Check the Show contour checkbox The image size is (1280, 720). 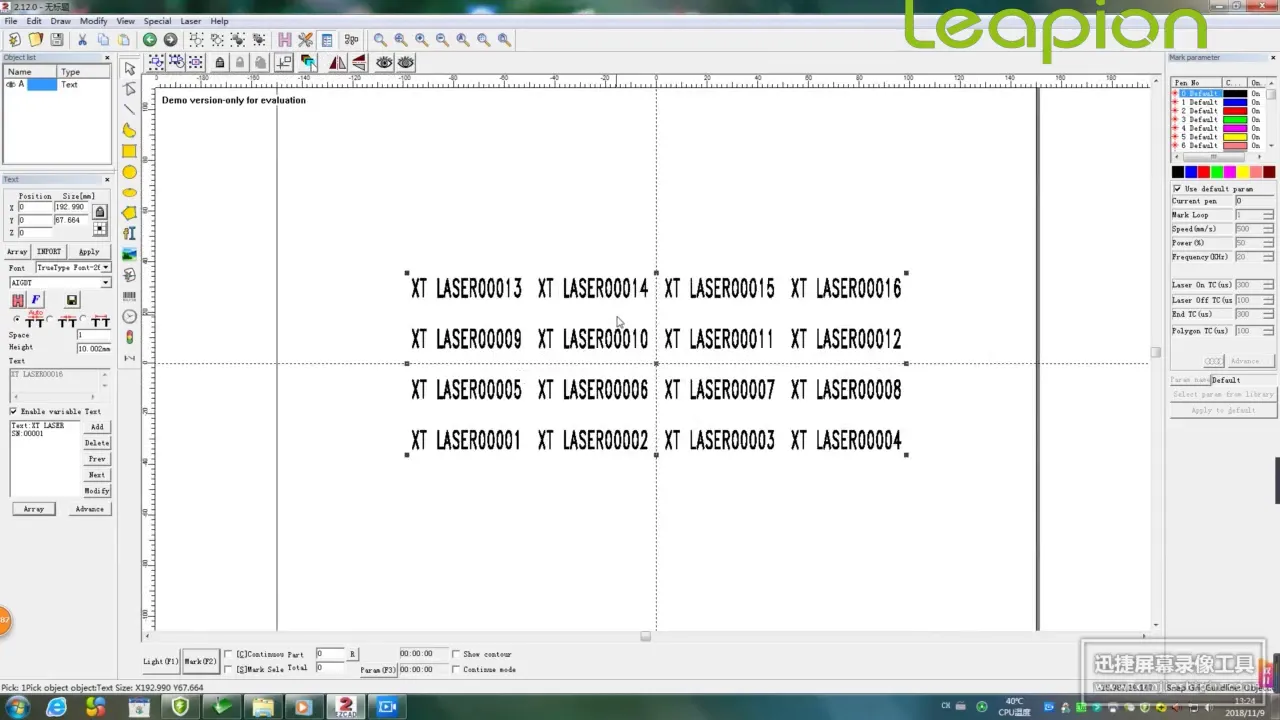click(456, 654)
